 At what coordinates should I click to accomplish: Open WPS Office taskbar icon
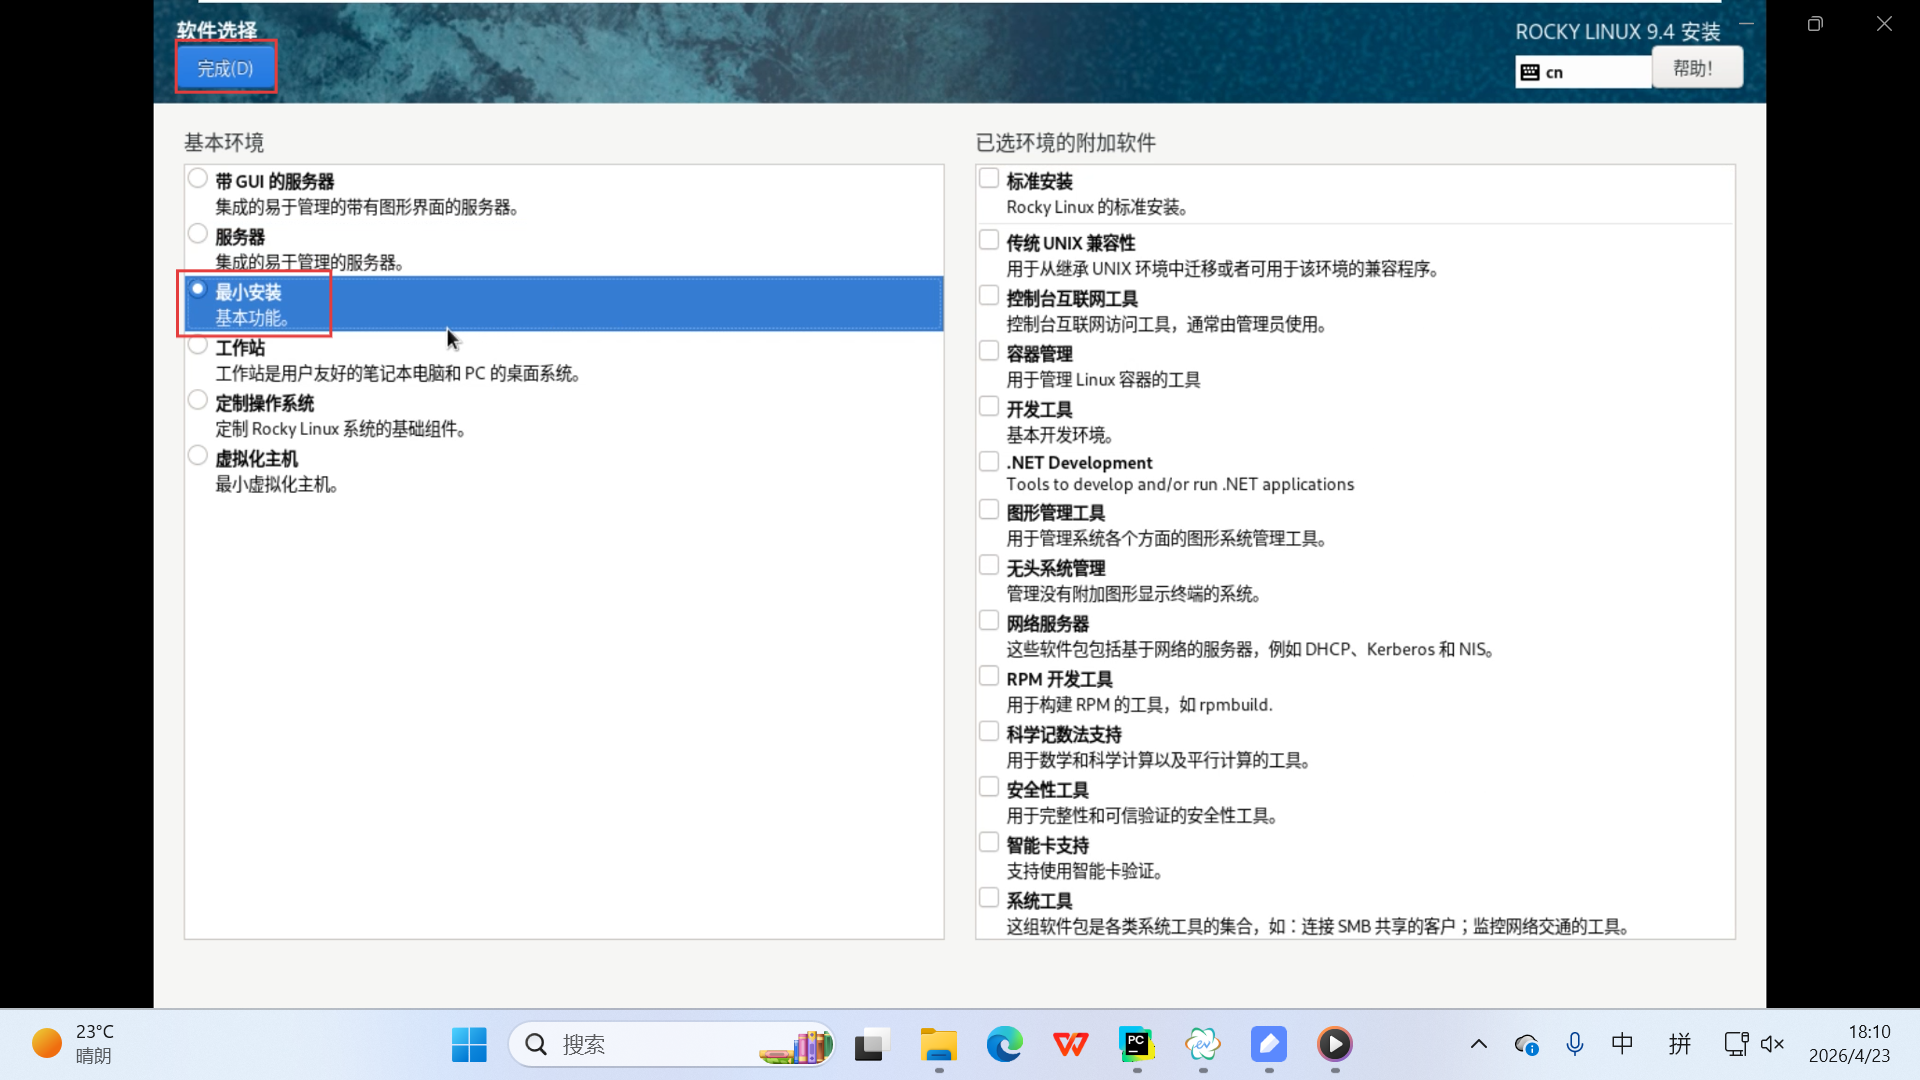(x=1070, y=1045)
